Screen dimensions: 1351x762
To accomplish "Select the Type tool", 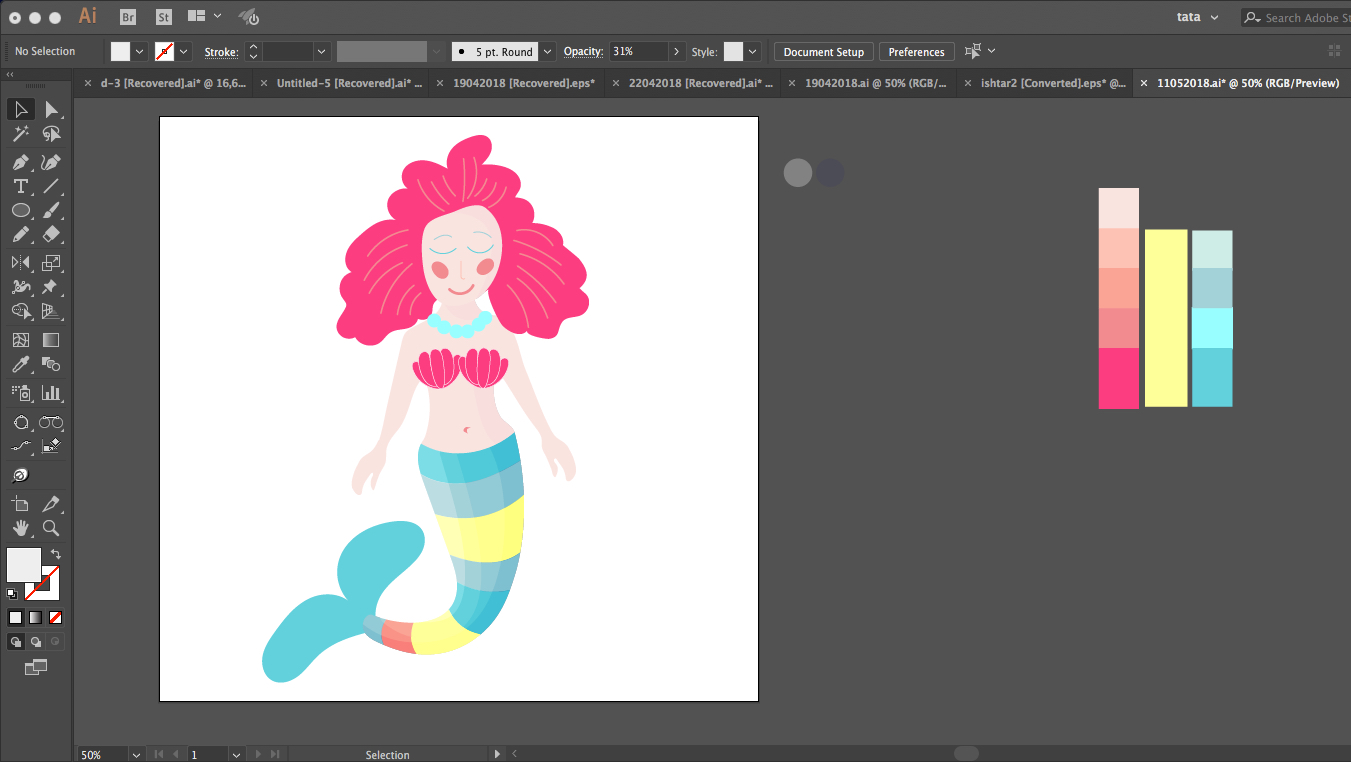I will (x=21, y=186).
